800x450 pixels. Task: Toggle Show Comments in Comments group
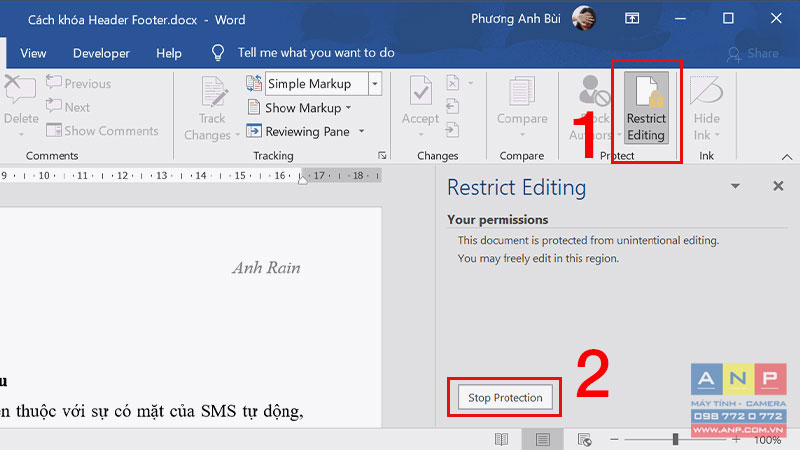point(102,131)
